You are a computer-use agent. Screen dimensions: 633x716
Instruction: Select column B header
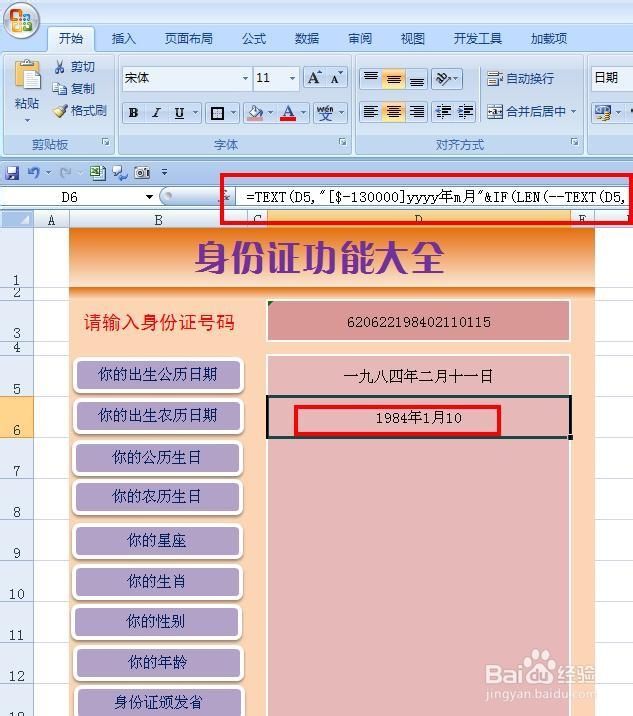point(158,220)
